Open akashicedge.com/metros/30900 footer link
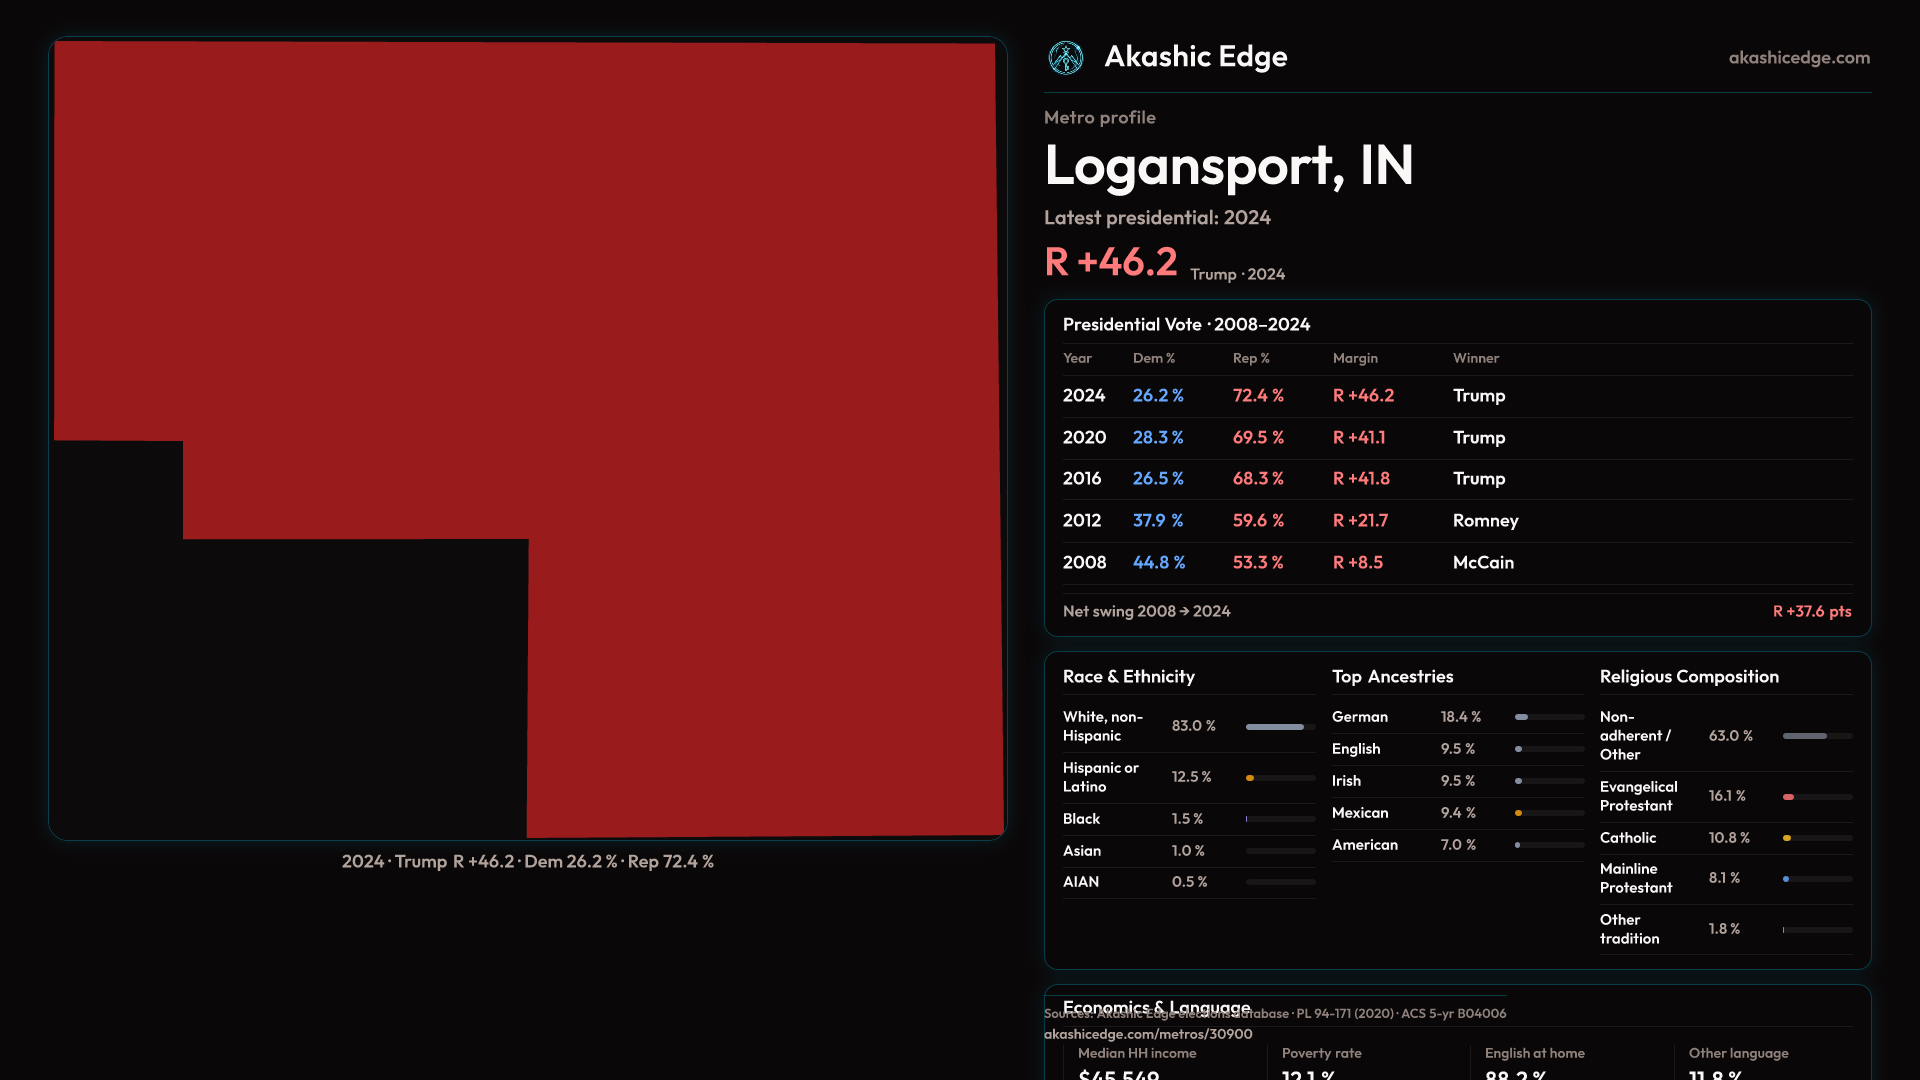1920x1080 pixels. (1147, 1034)
